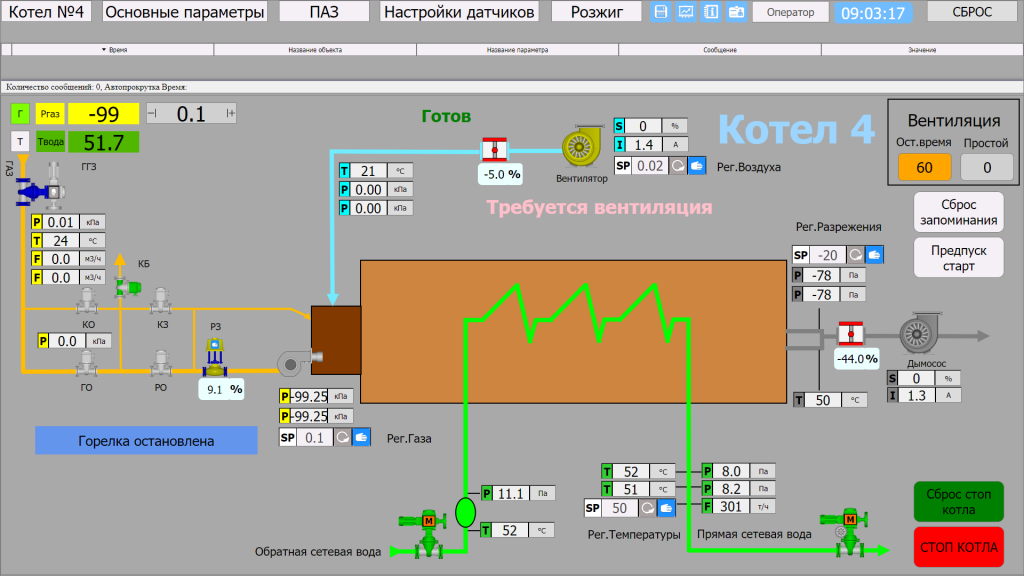Enable manual mode on Рег.Газа
Viewport: 1024px width, 576px height.
(x=361, y=437)
